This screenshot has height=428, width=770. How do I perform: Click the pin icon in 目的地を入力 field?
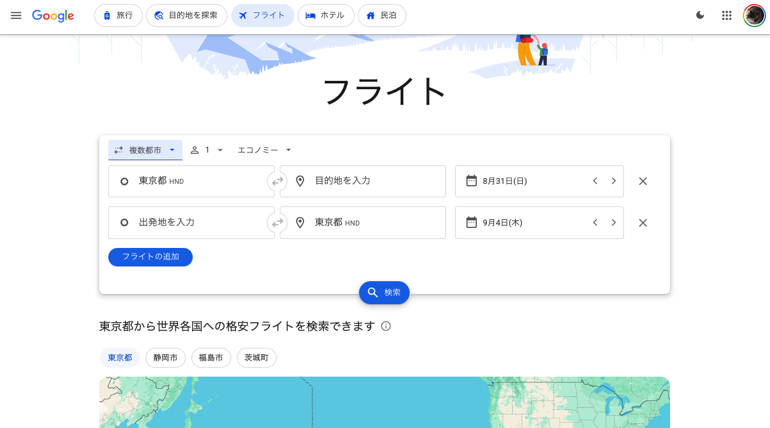pos(300,181)
